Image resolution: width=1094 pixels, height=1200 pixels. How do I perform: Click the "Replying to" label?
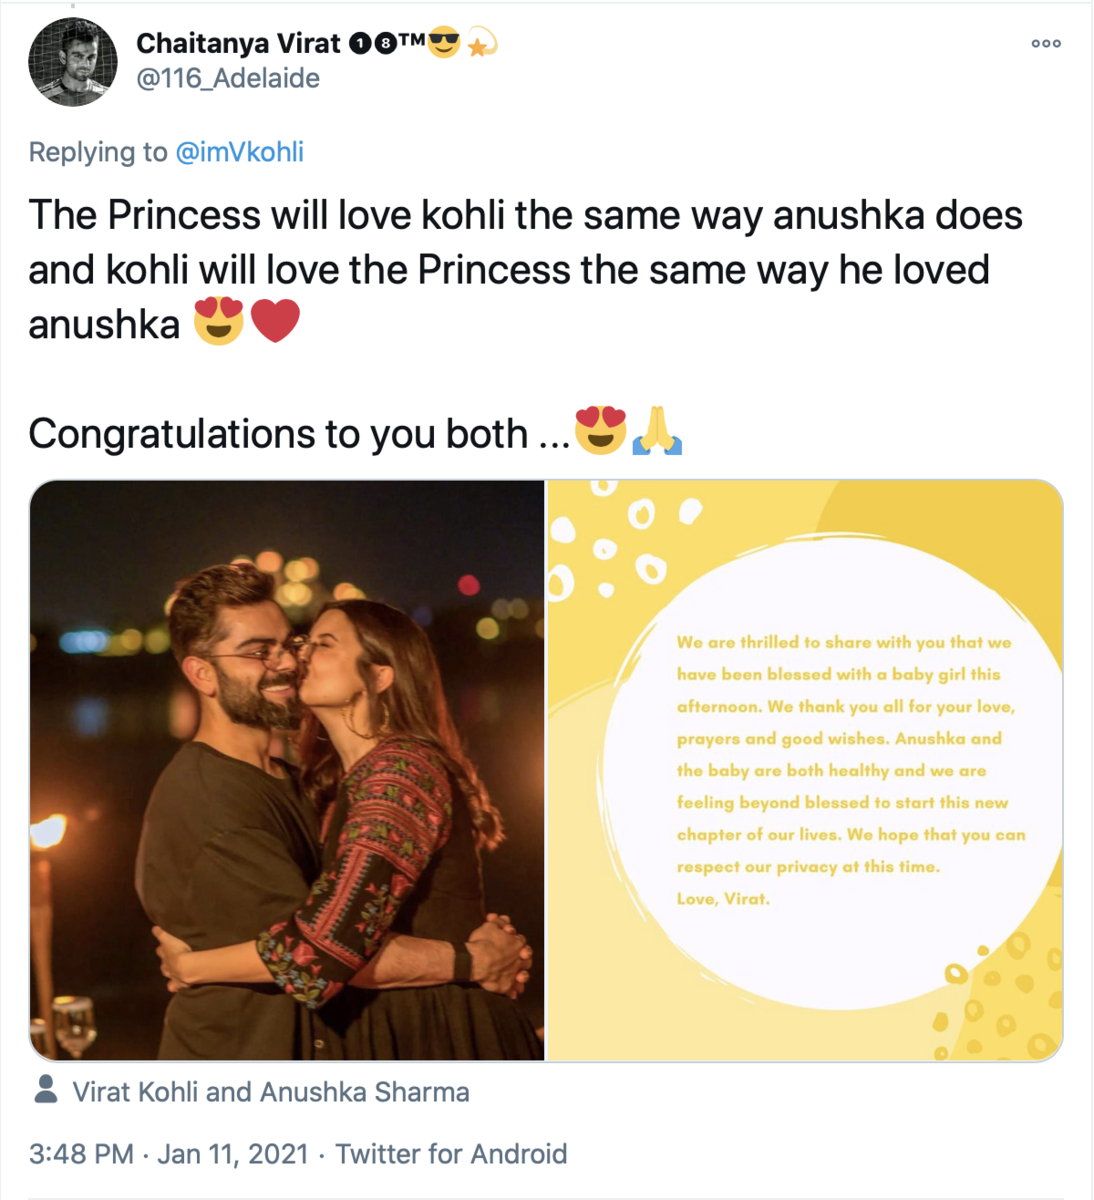coord(98,152)
